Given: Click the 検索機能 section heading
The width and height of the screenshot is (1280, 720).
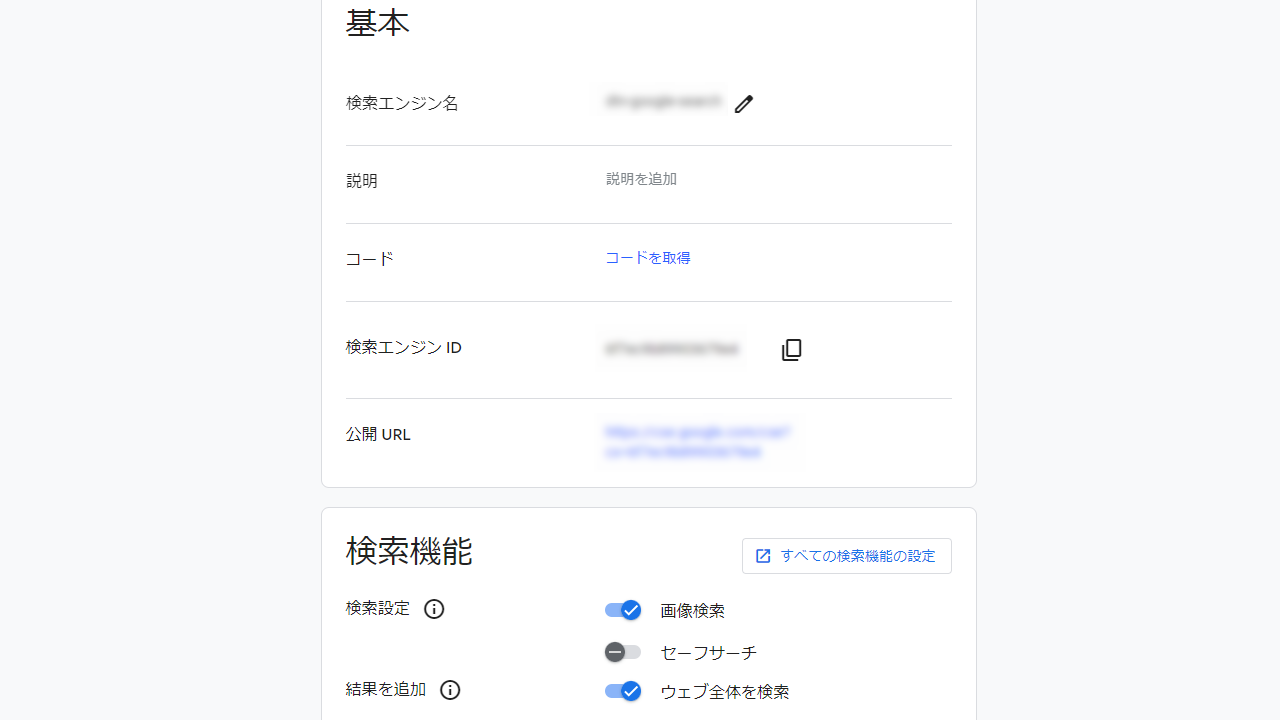Looking at the screenshot, I should 409,551.
